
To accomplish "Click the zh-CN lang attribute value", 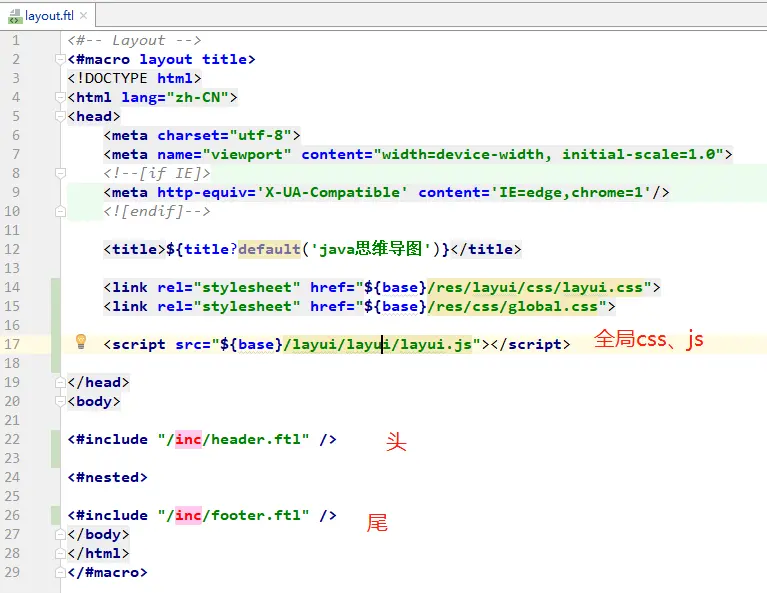I will click(x=198, y=97).
